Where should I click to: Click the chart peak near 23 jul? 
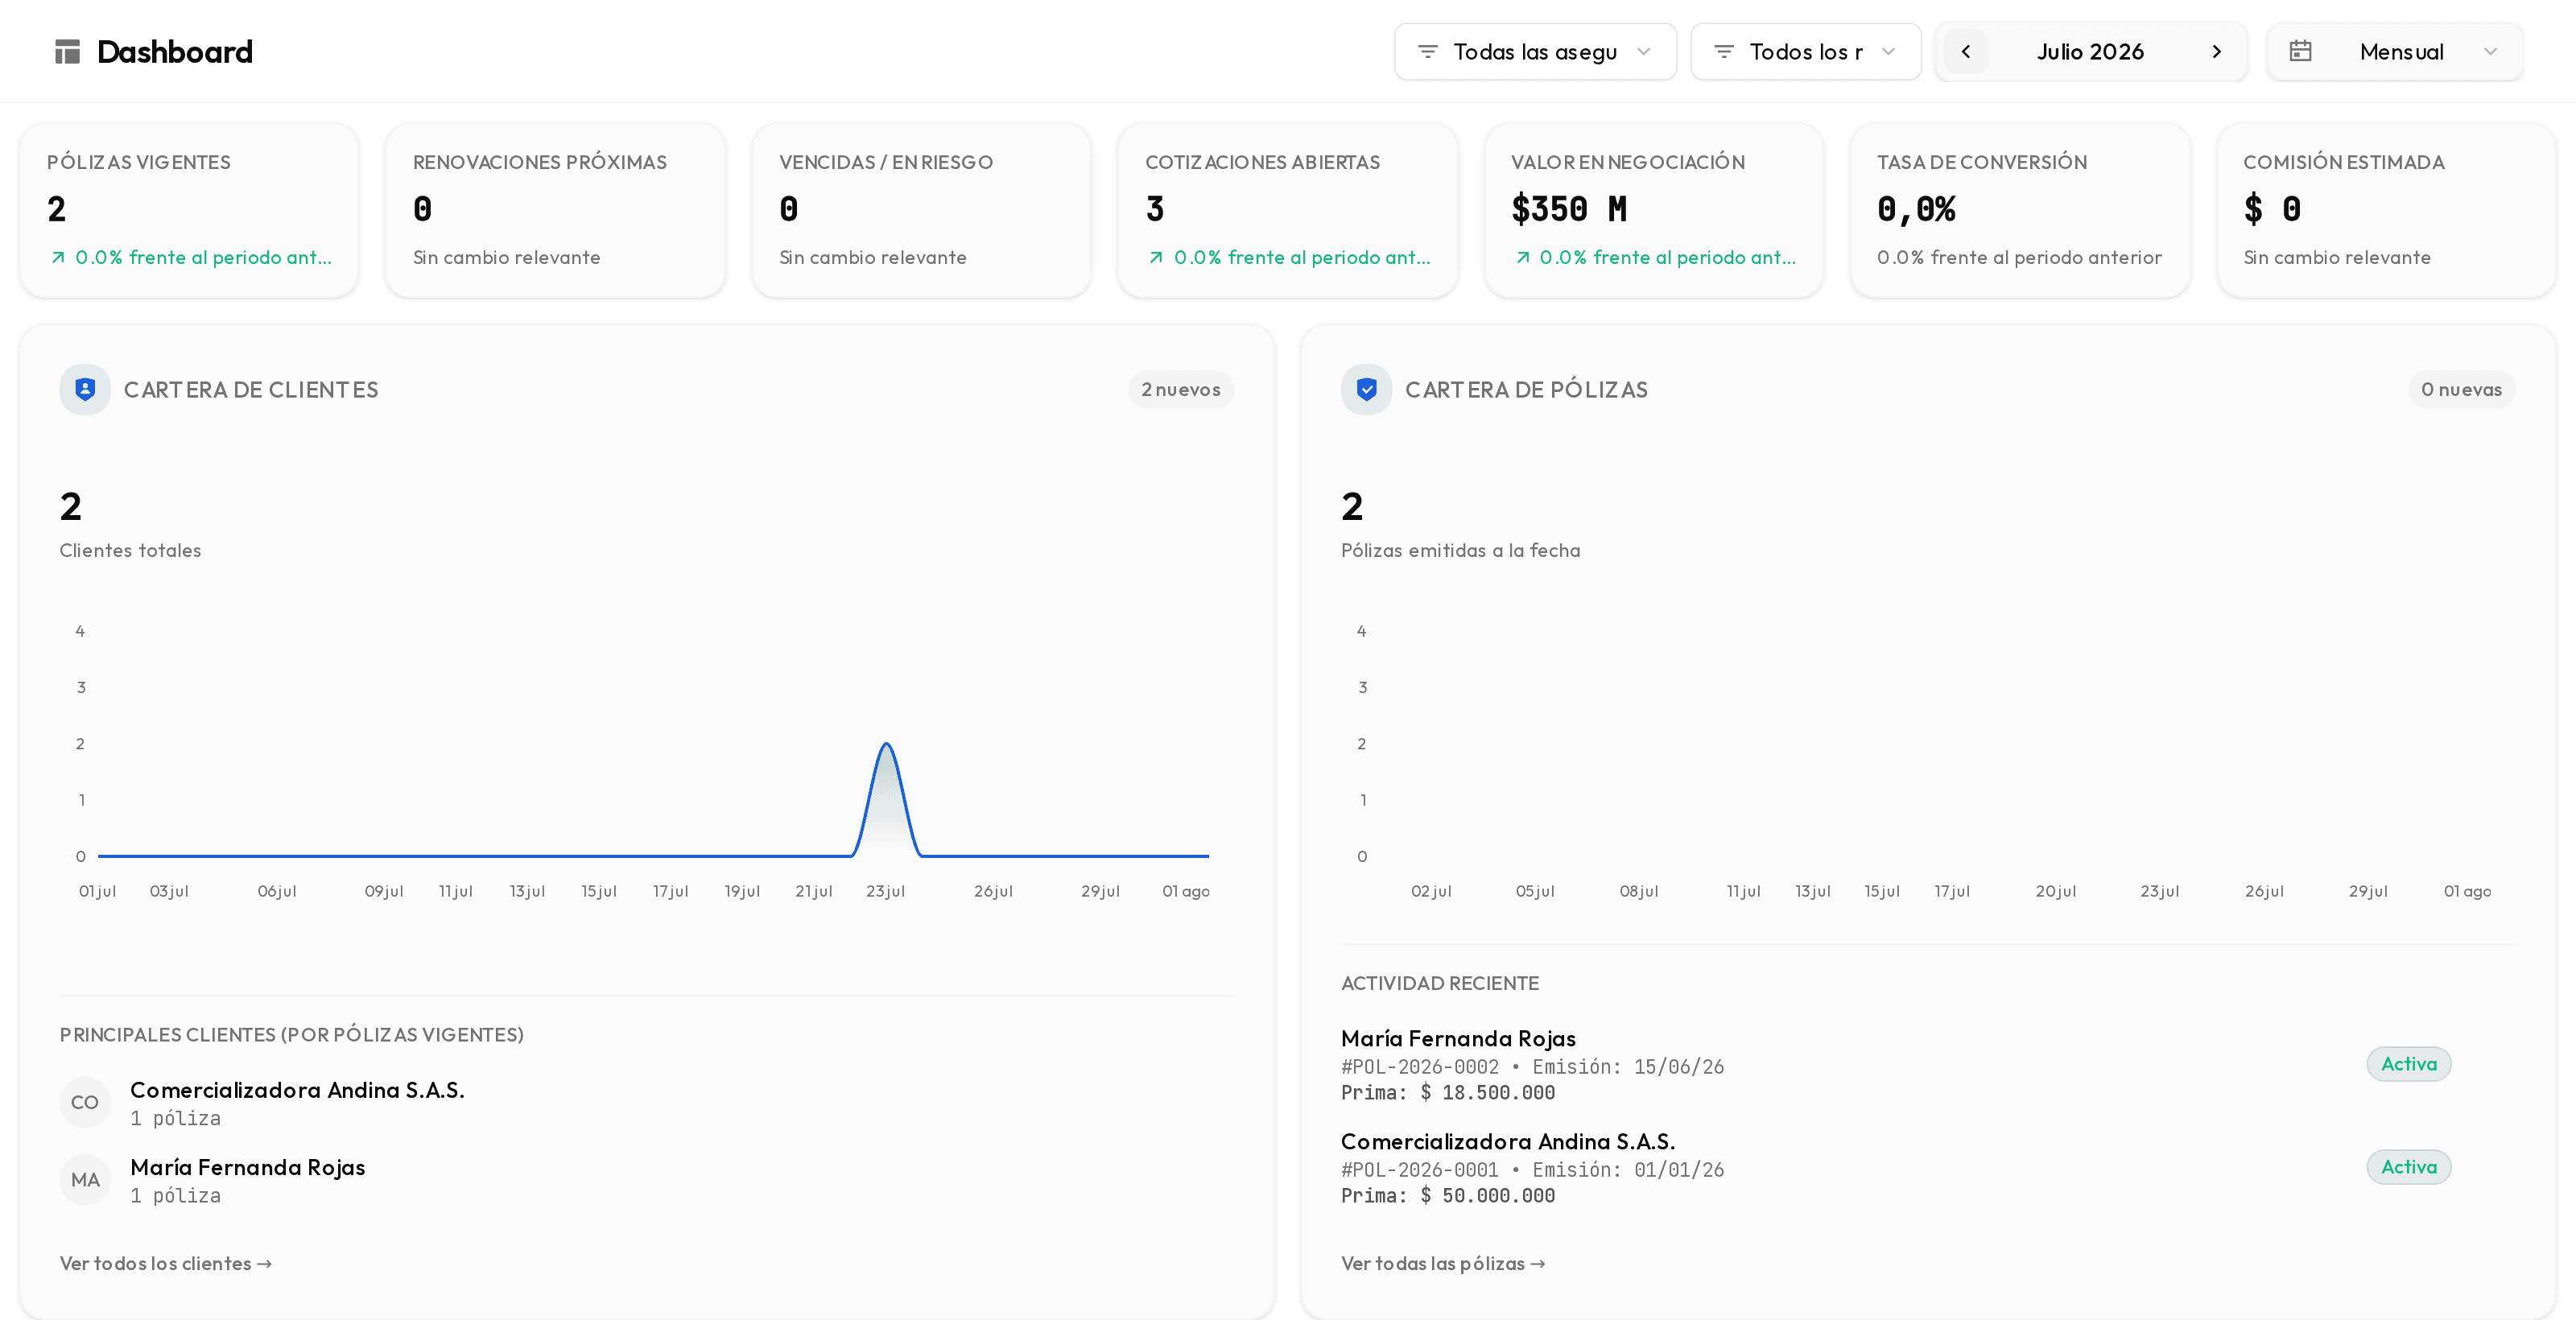tap(886, 745)
